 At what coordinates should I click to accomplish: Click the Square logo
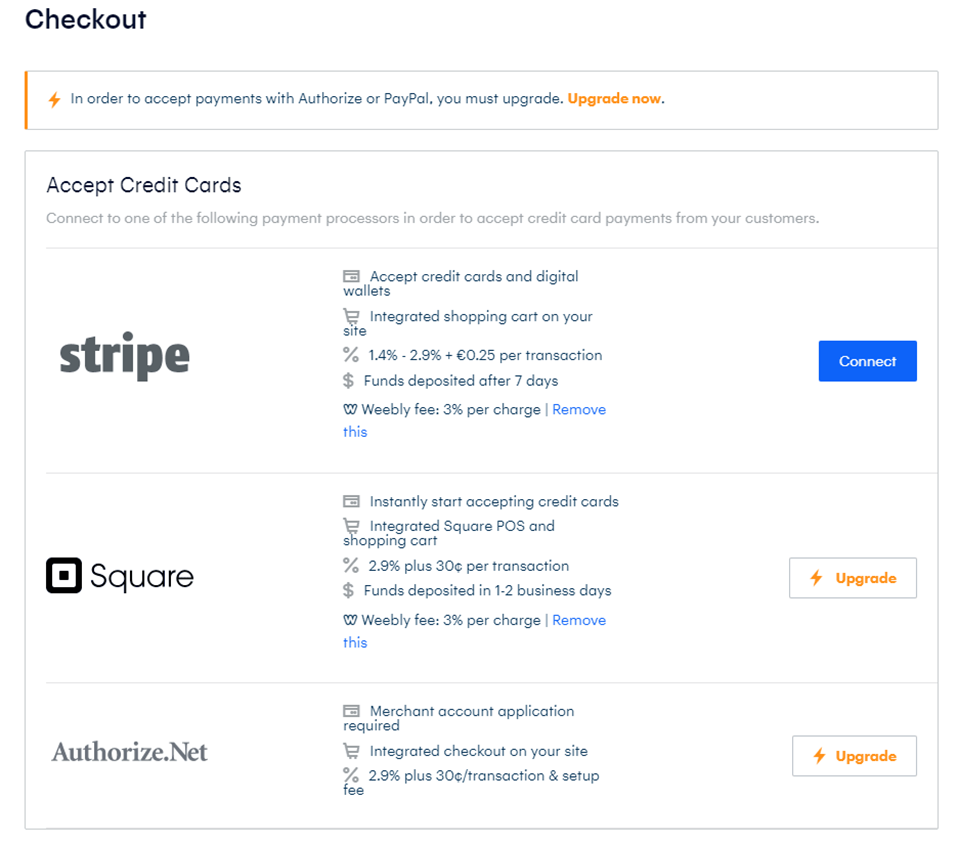click(x=120, y=576)
